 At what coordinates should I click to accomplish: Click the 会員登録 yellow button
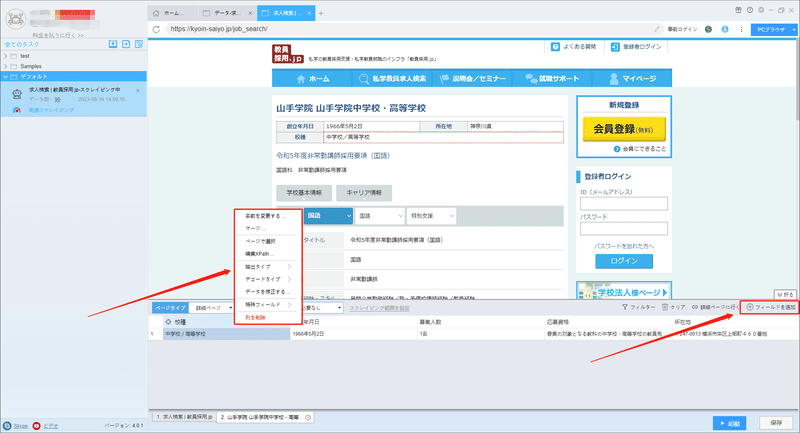tap(624, 129)
